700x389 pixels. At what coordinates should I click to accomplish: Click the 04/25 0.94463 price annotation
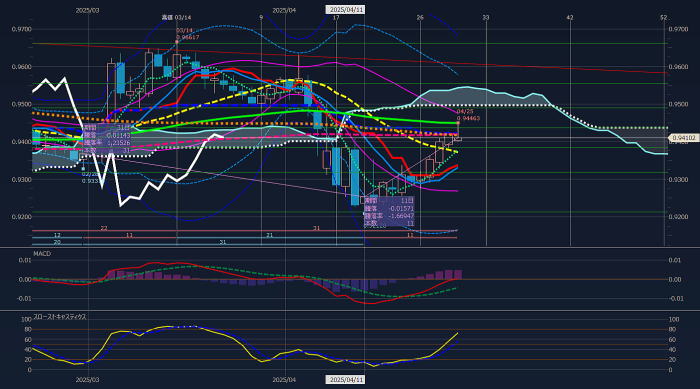(468, 115)
